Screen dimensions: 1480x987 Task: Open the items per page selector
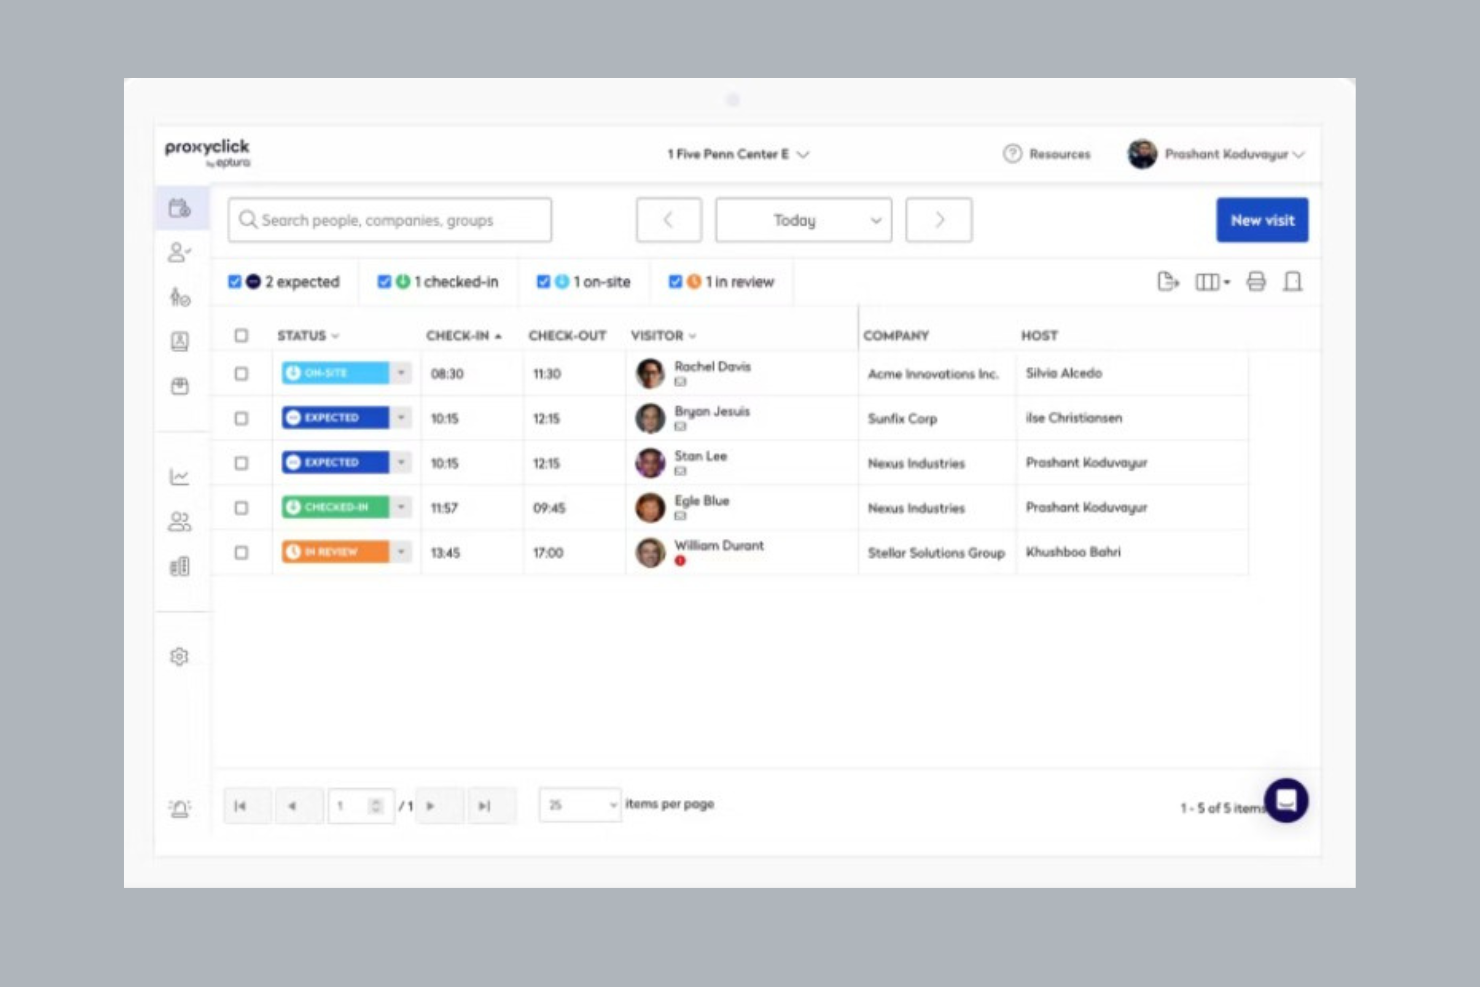580,805
